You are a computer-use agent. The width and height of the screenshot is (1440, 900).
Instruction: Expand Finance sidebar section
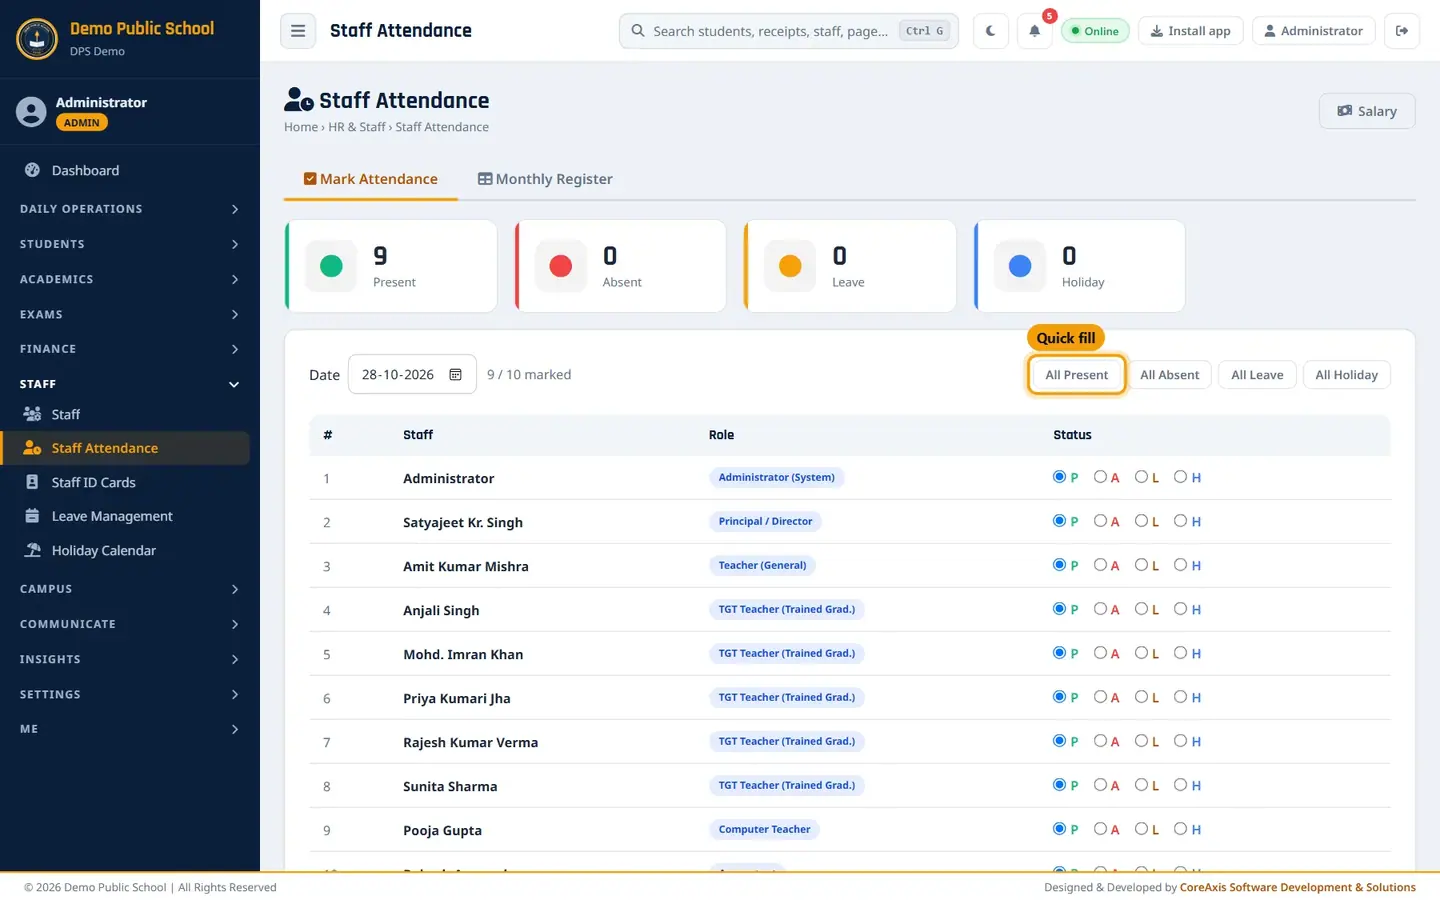[x=130, y=349]
